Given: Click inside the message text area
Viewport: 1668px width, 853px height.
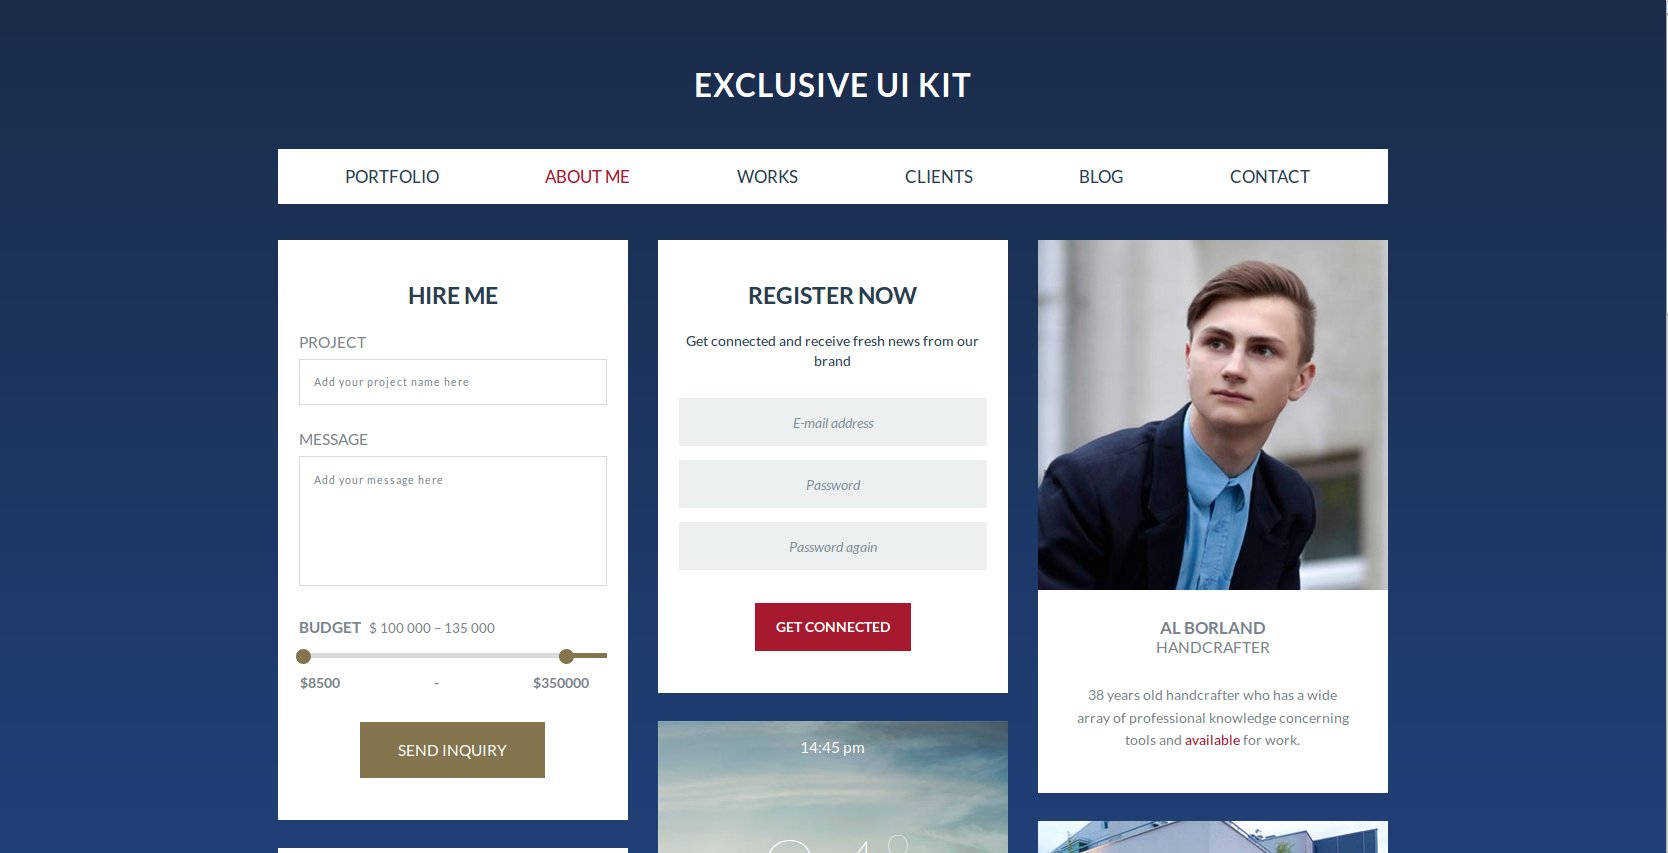Looking at the screenshot, I should click(x=453, y=521).
